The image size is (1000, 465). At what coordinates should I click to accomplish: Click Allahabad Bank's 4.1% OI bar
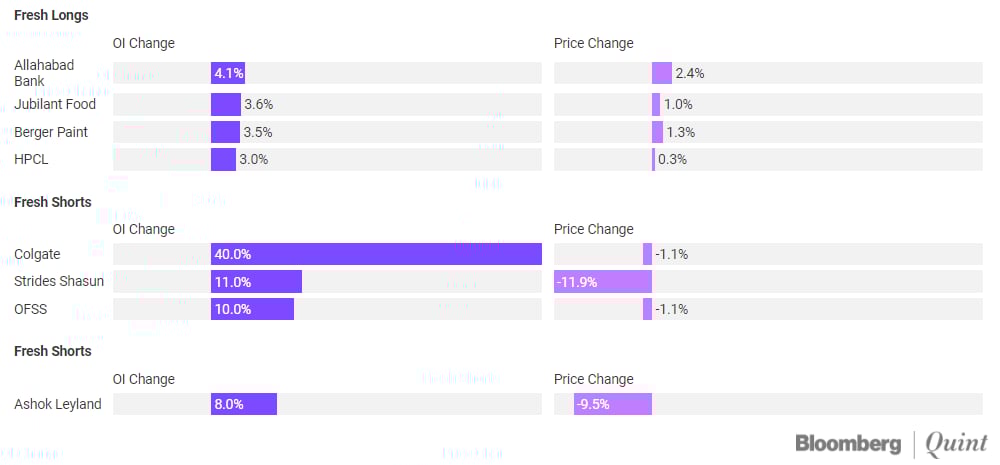[228, 73]
